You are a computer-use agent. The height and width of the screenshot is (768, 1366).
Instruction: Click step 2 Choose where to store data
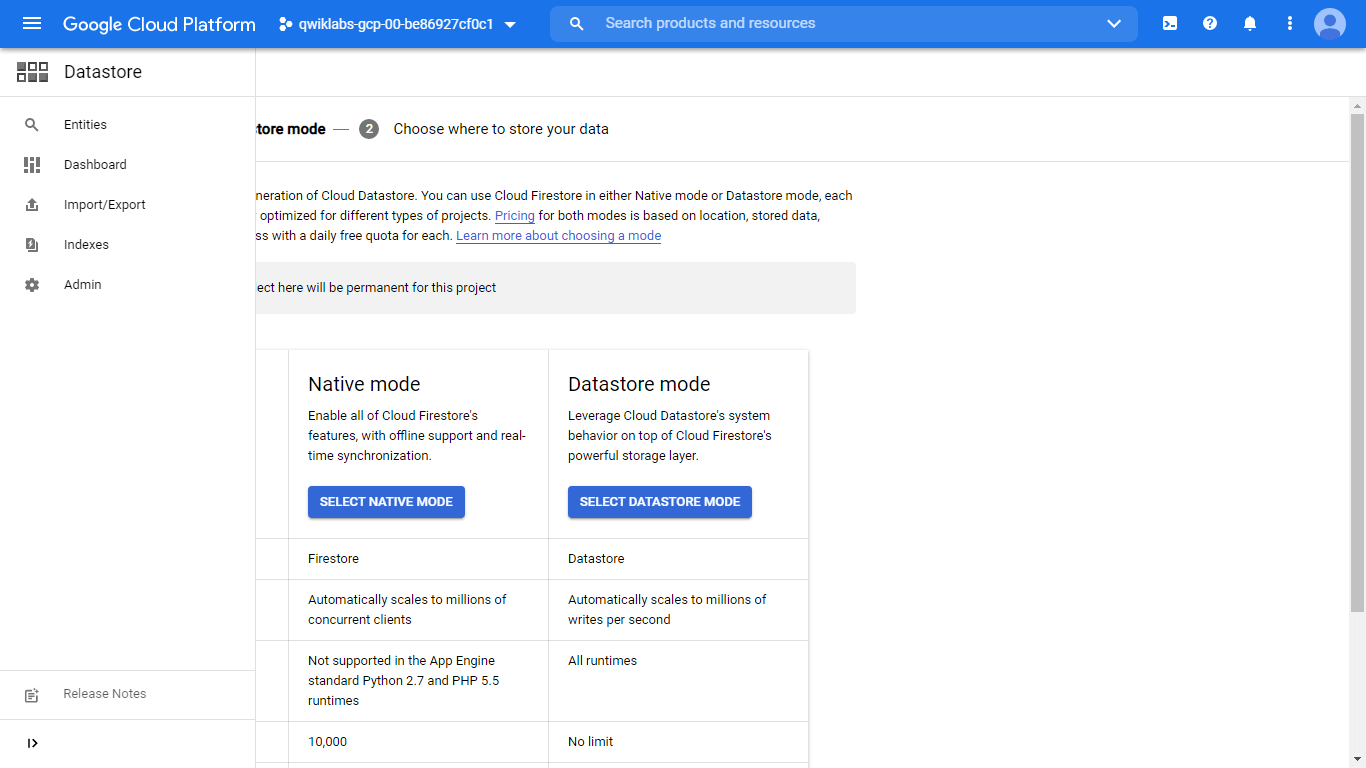[x=484, y=129]
